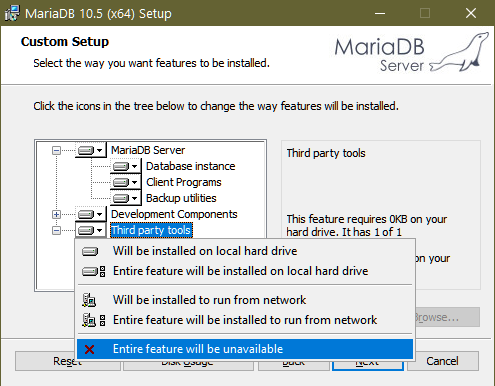
Task: Choose Entire feature will be installed on local hard drive
Action: 245,271
